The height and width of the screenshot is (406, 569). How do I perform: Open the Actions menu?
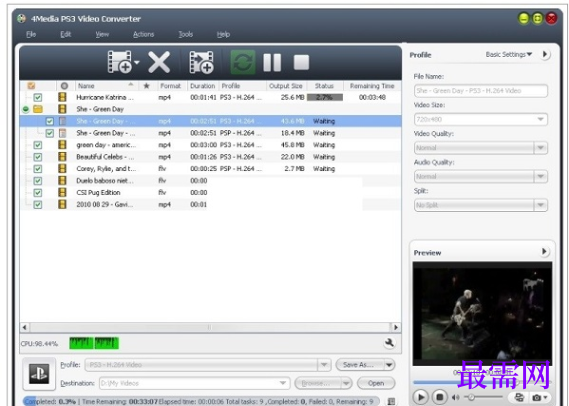pyautogui.click(x=143, y=34)
